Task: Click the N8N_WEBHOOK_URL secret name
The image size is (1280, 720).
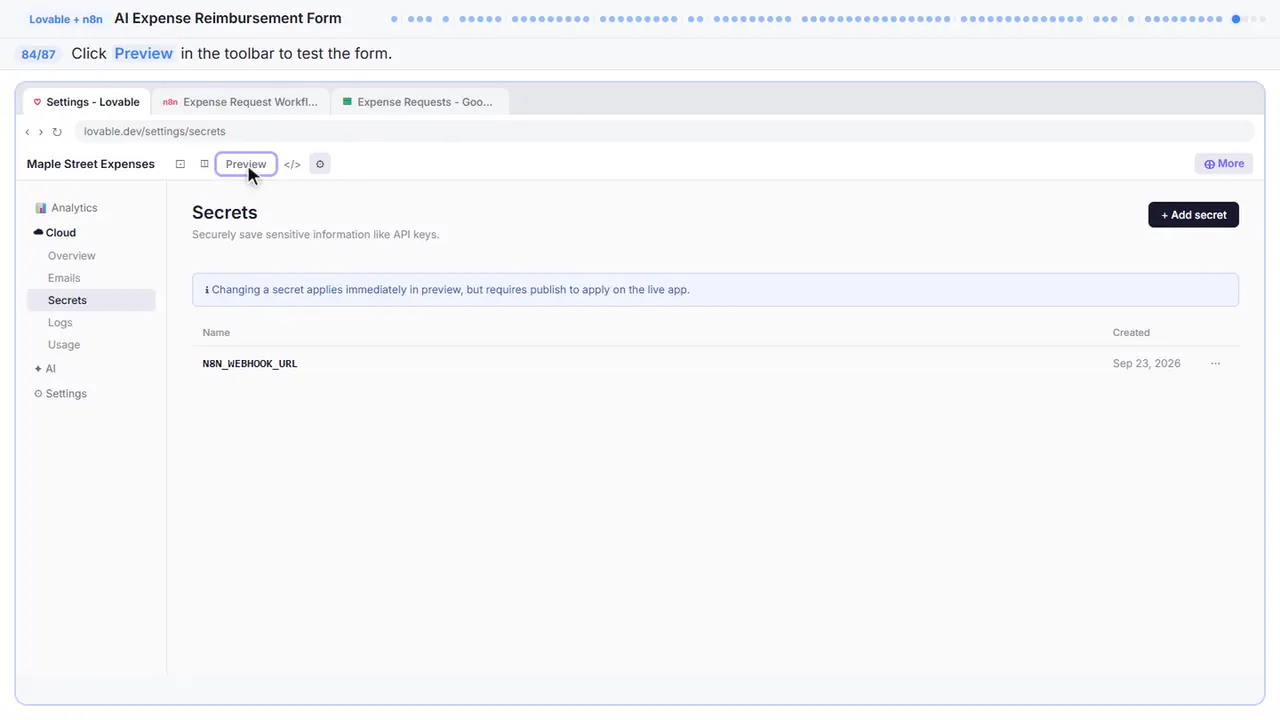Action: [x=250, y=364]
